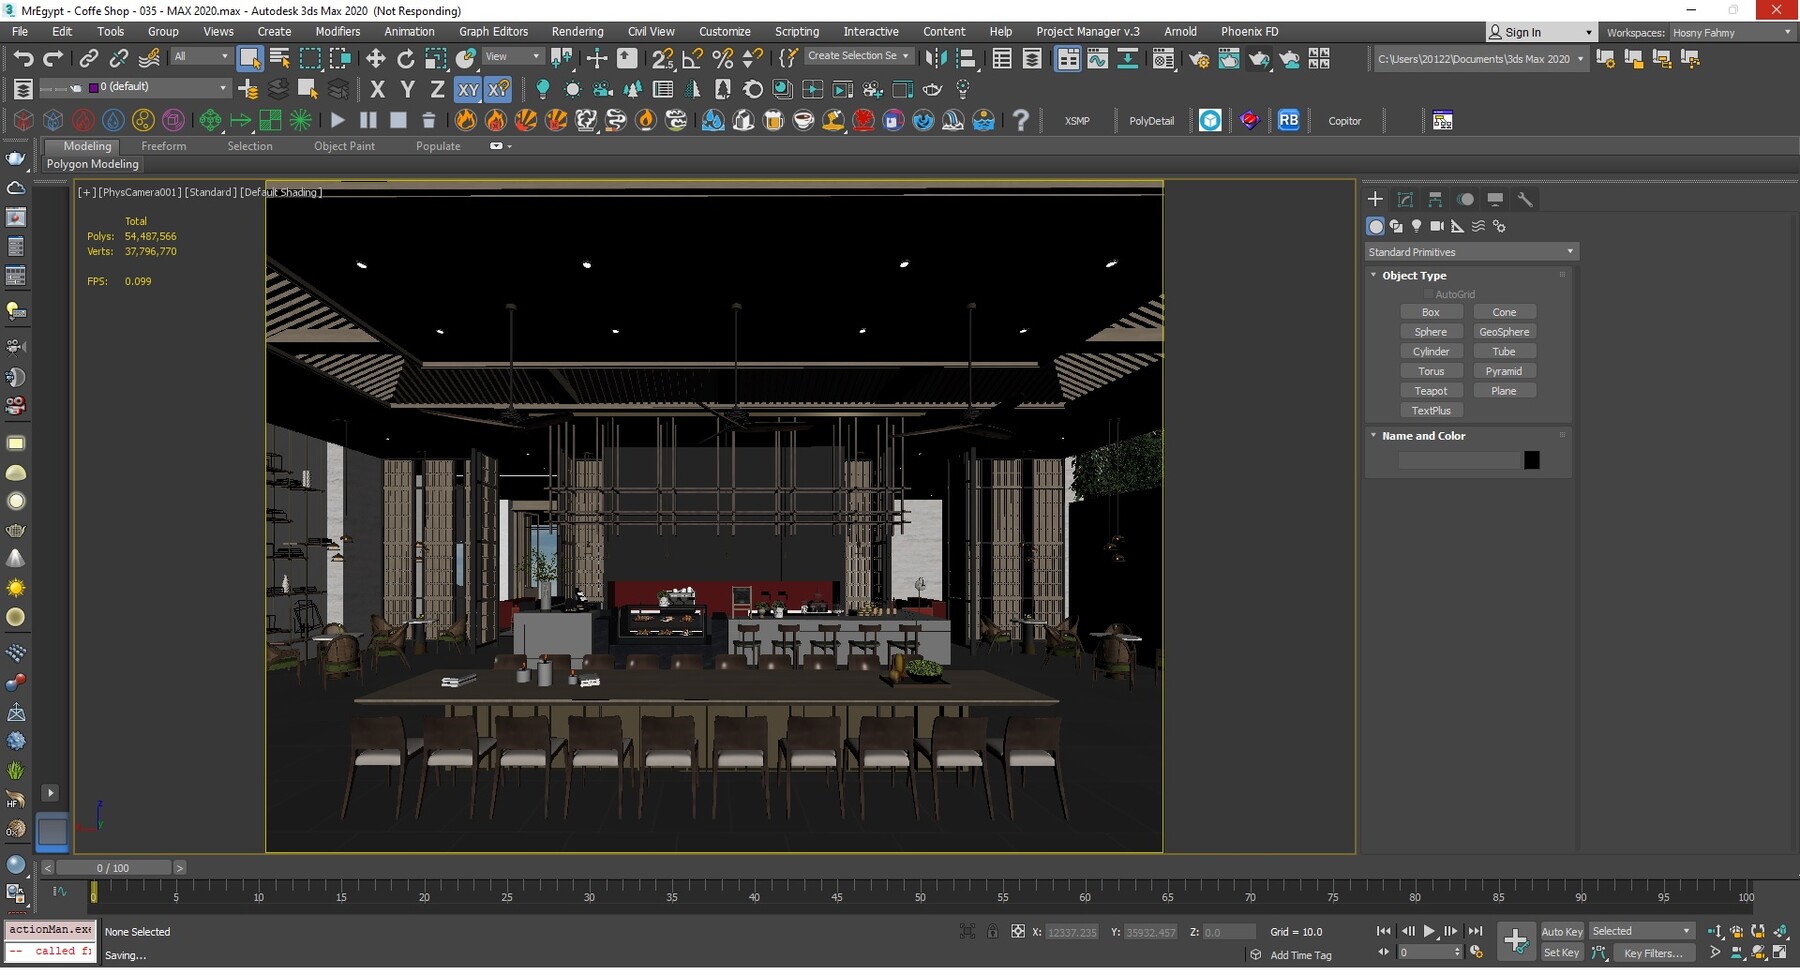Open the Workspaces dropdown
This screenshot has width=1800, height=975.
tap(1732, 31)
